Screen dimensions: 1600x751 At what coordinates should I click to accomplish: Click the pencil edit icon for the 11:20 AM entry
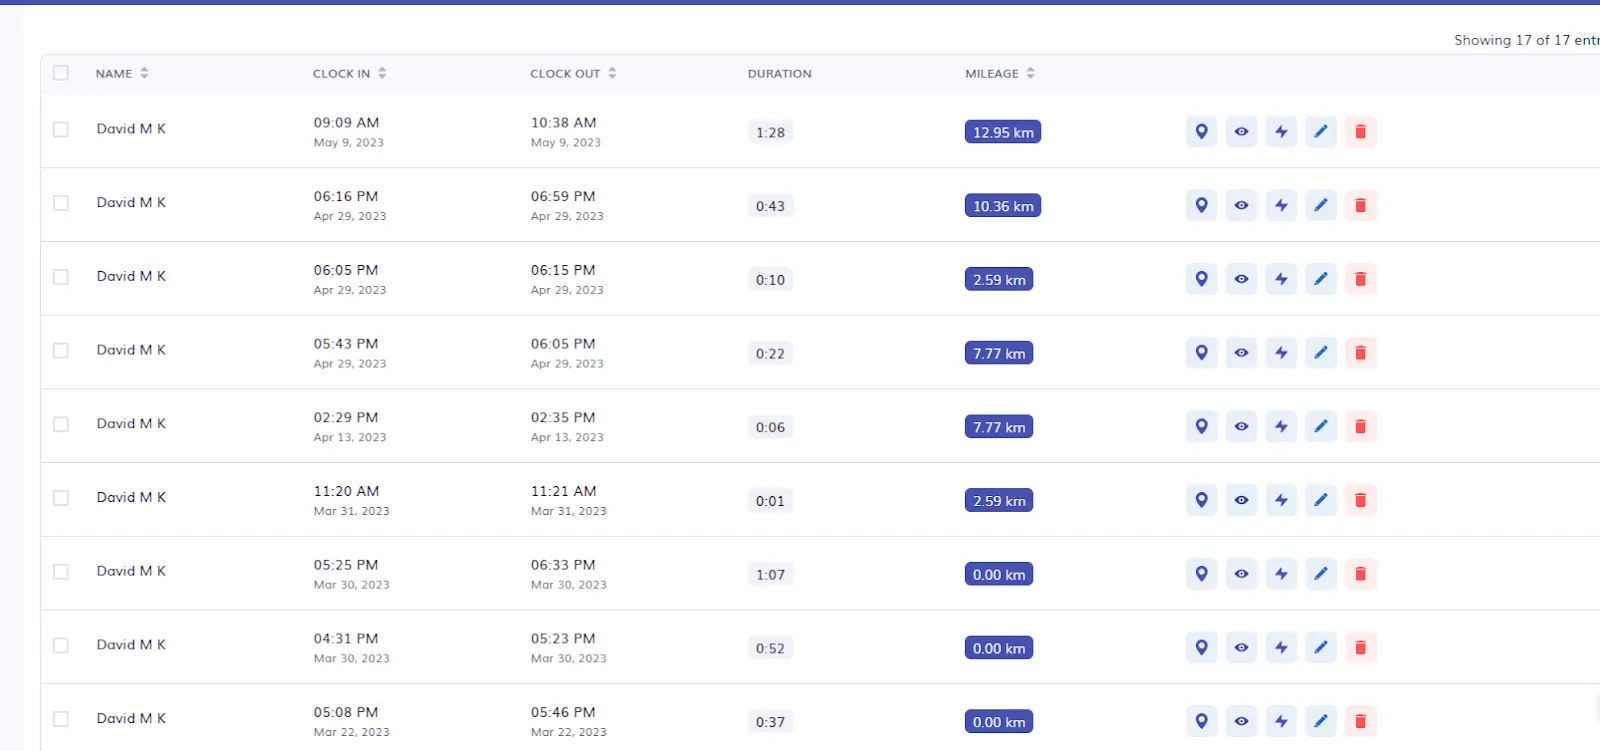tap(1321, 500)
